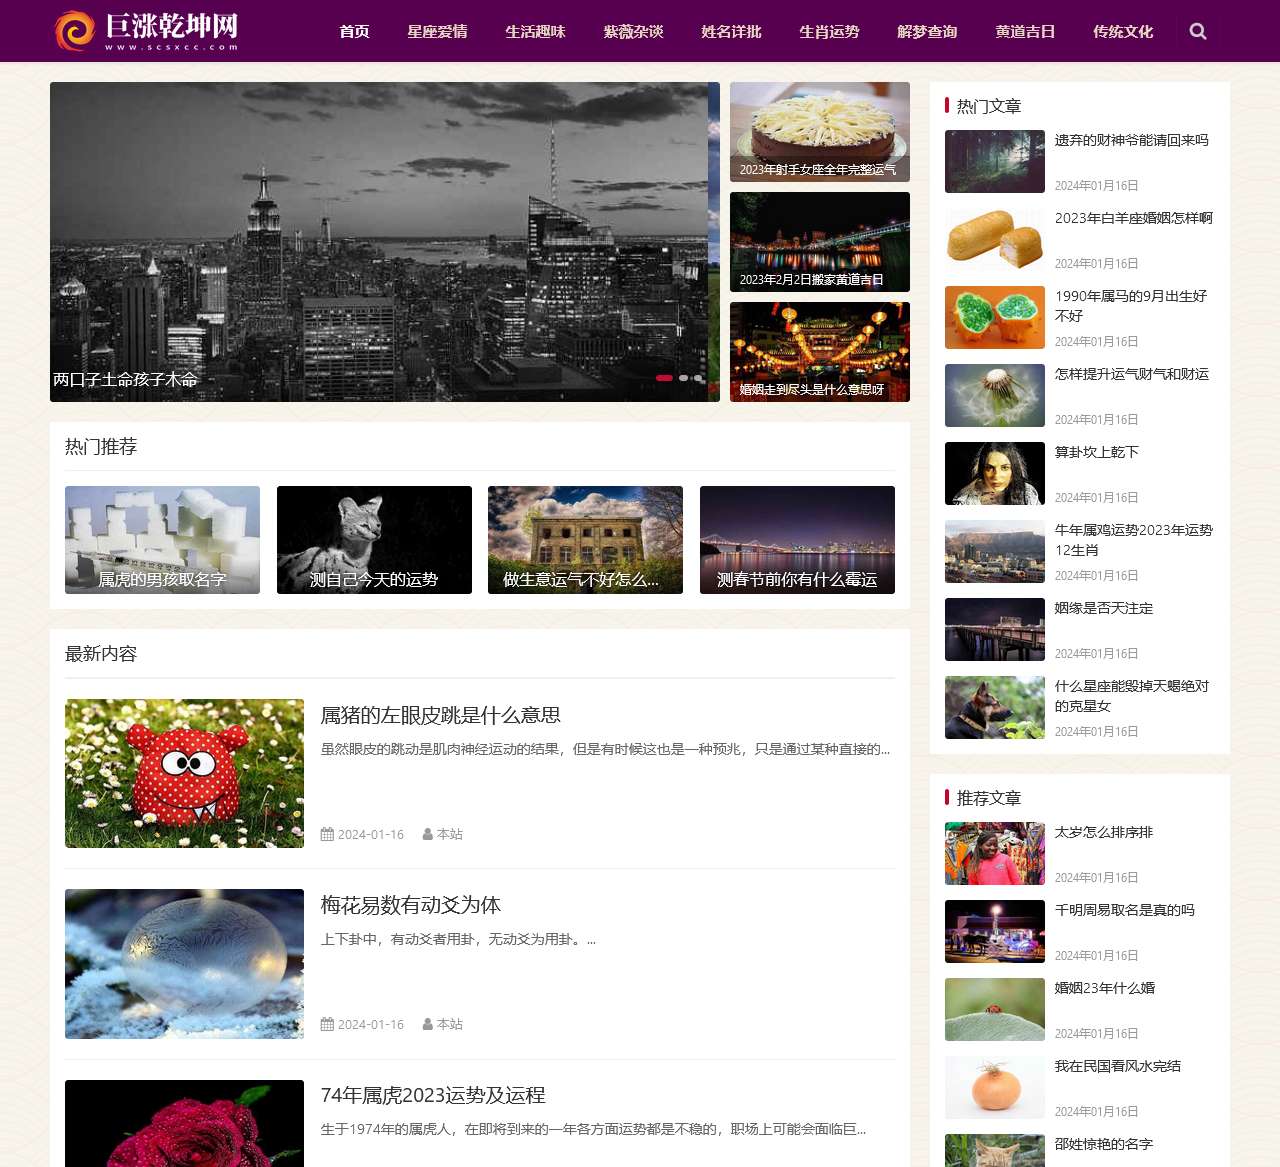Viewport: 1280px width, 1167px height.
Task: Open the article 属猪的左眼皮跳是什么意思
Action: (x=441, y=716)
